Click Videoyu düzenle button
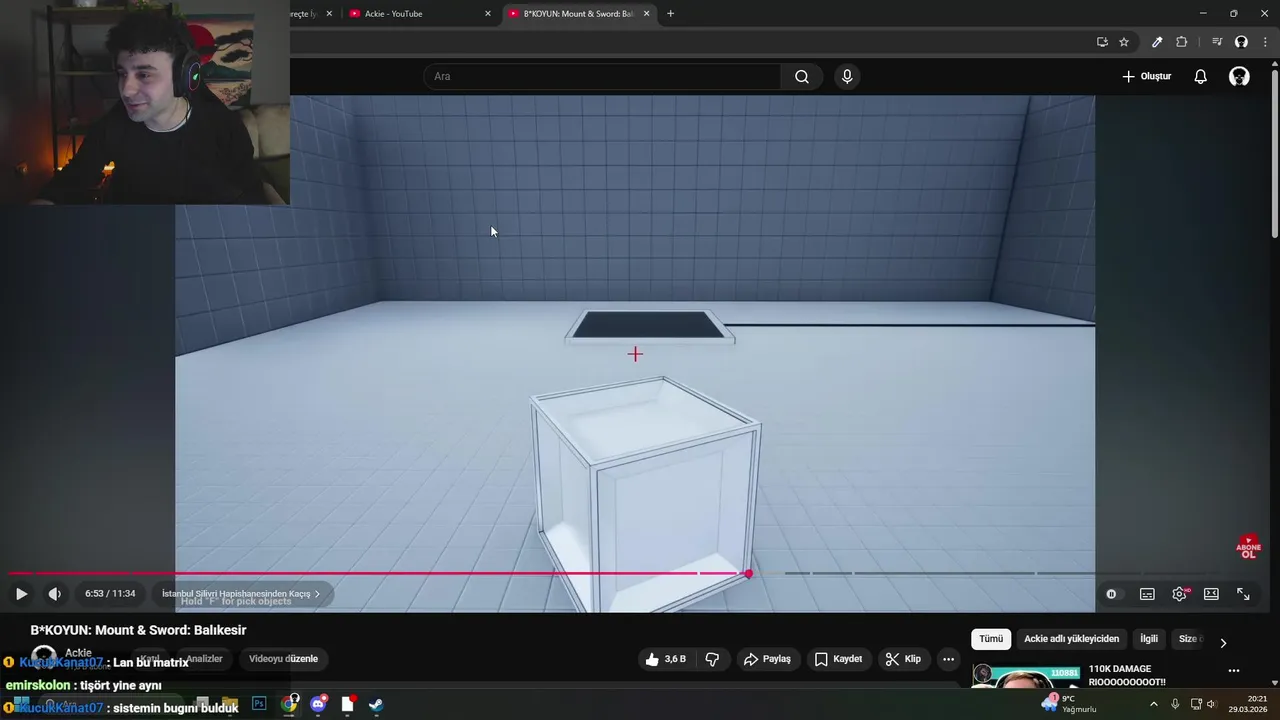This screenshot has height=720, width=1280. (x=283, y=659)
